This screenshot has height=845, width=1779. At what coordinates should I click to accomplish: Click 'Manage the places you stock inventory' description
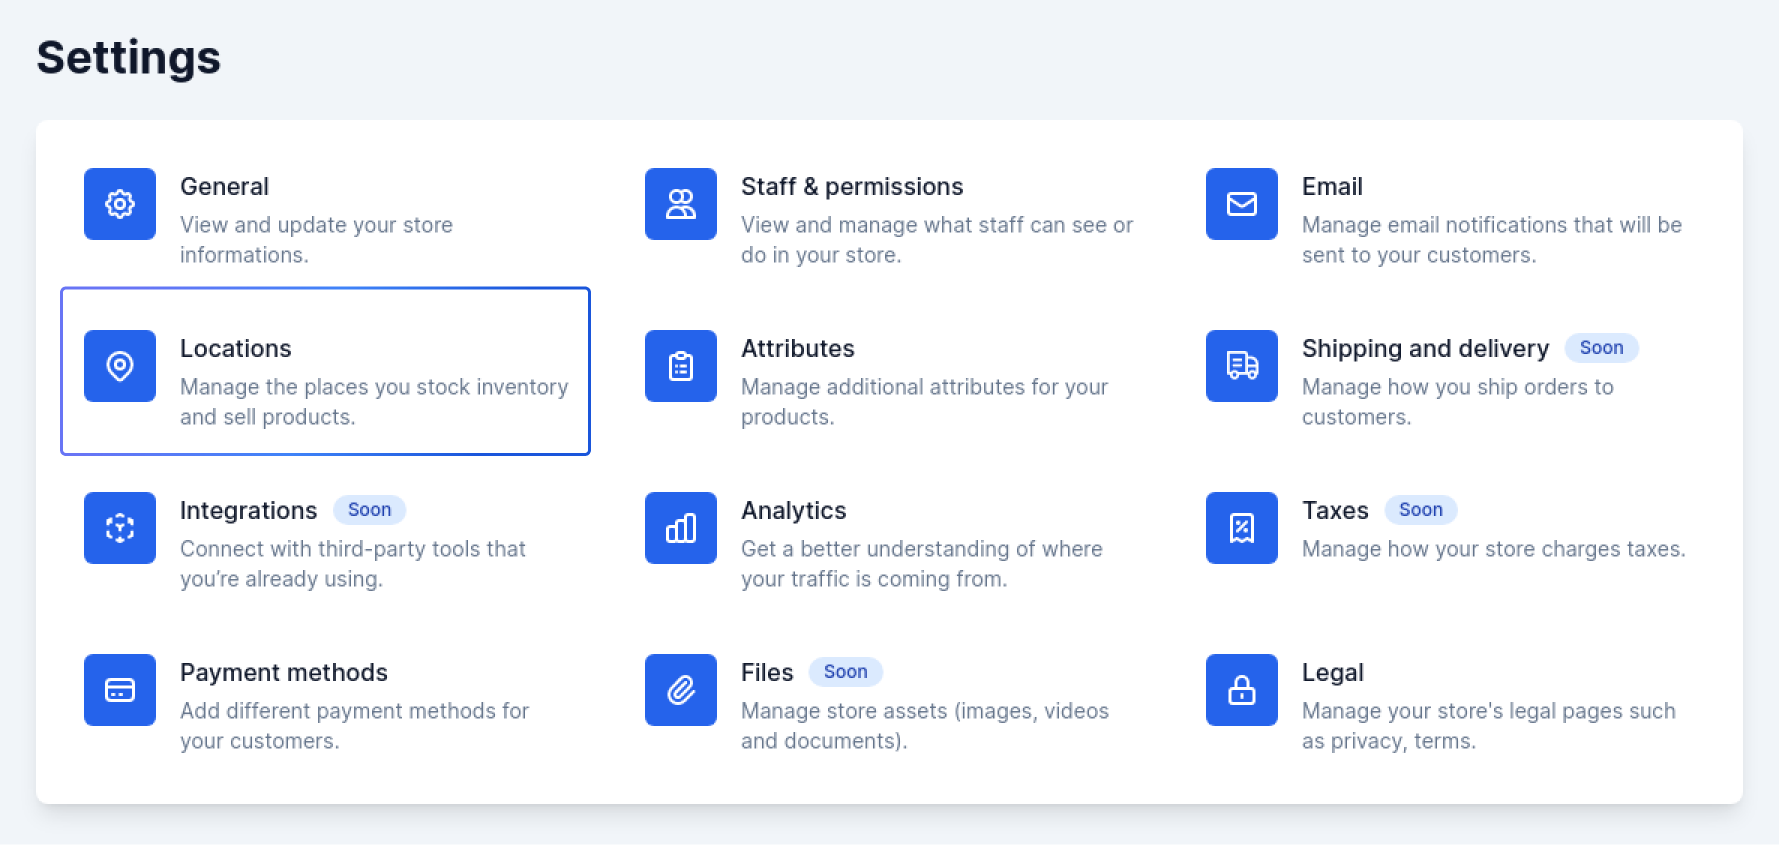point(374,402)
